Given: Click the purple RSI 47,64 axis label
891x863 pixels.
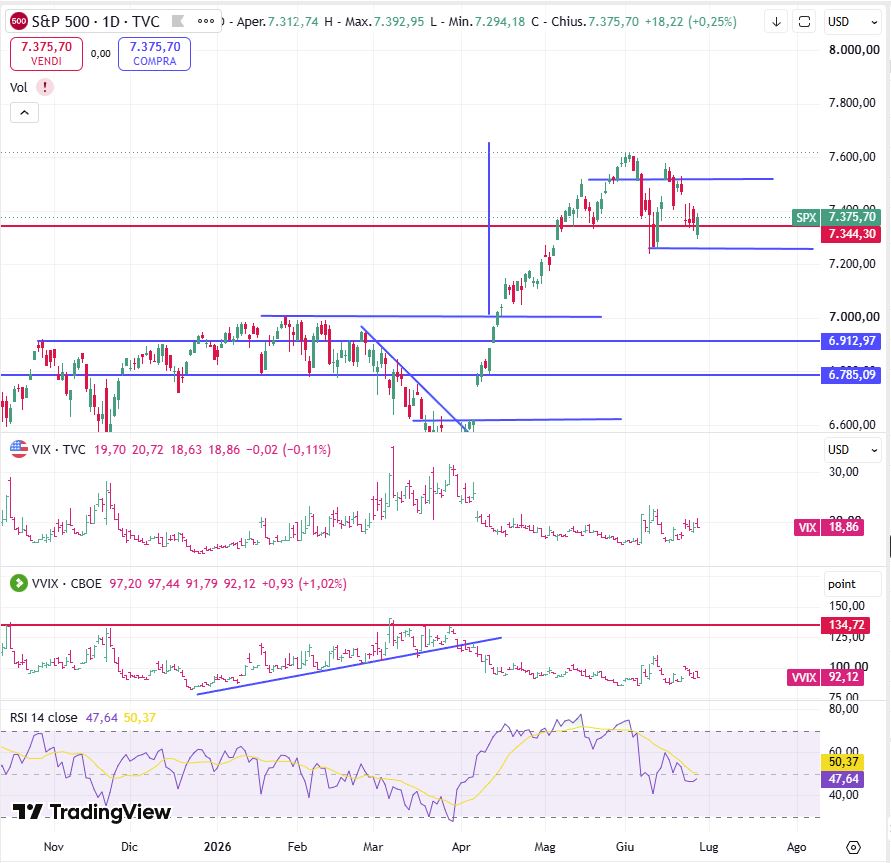Looking at the screenshot, I should coord(843,779).
